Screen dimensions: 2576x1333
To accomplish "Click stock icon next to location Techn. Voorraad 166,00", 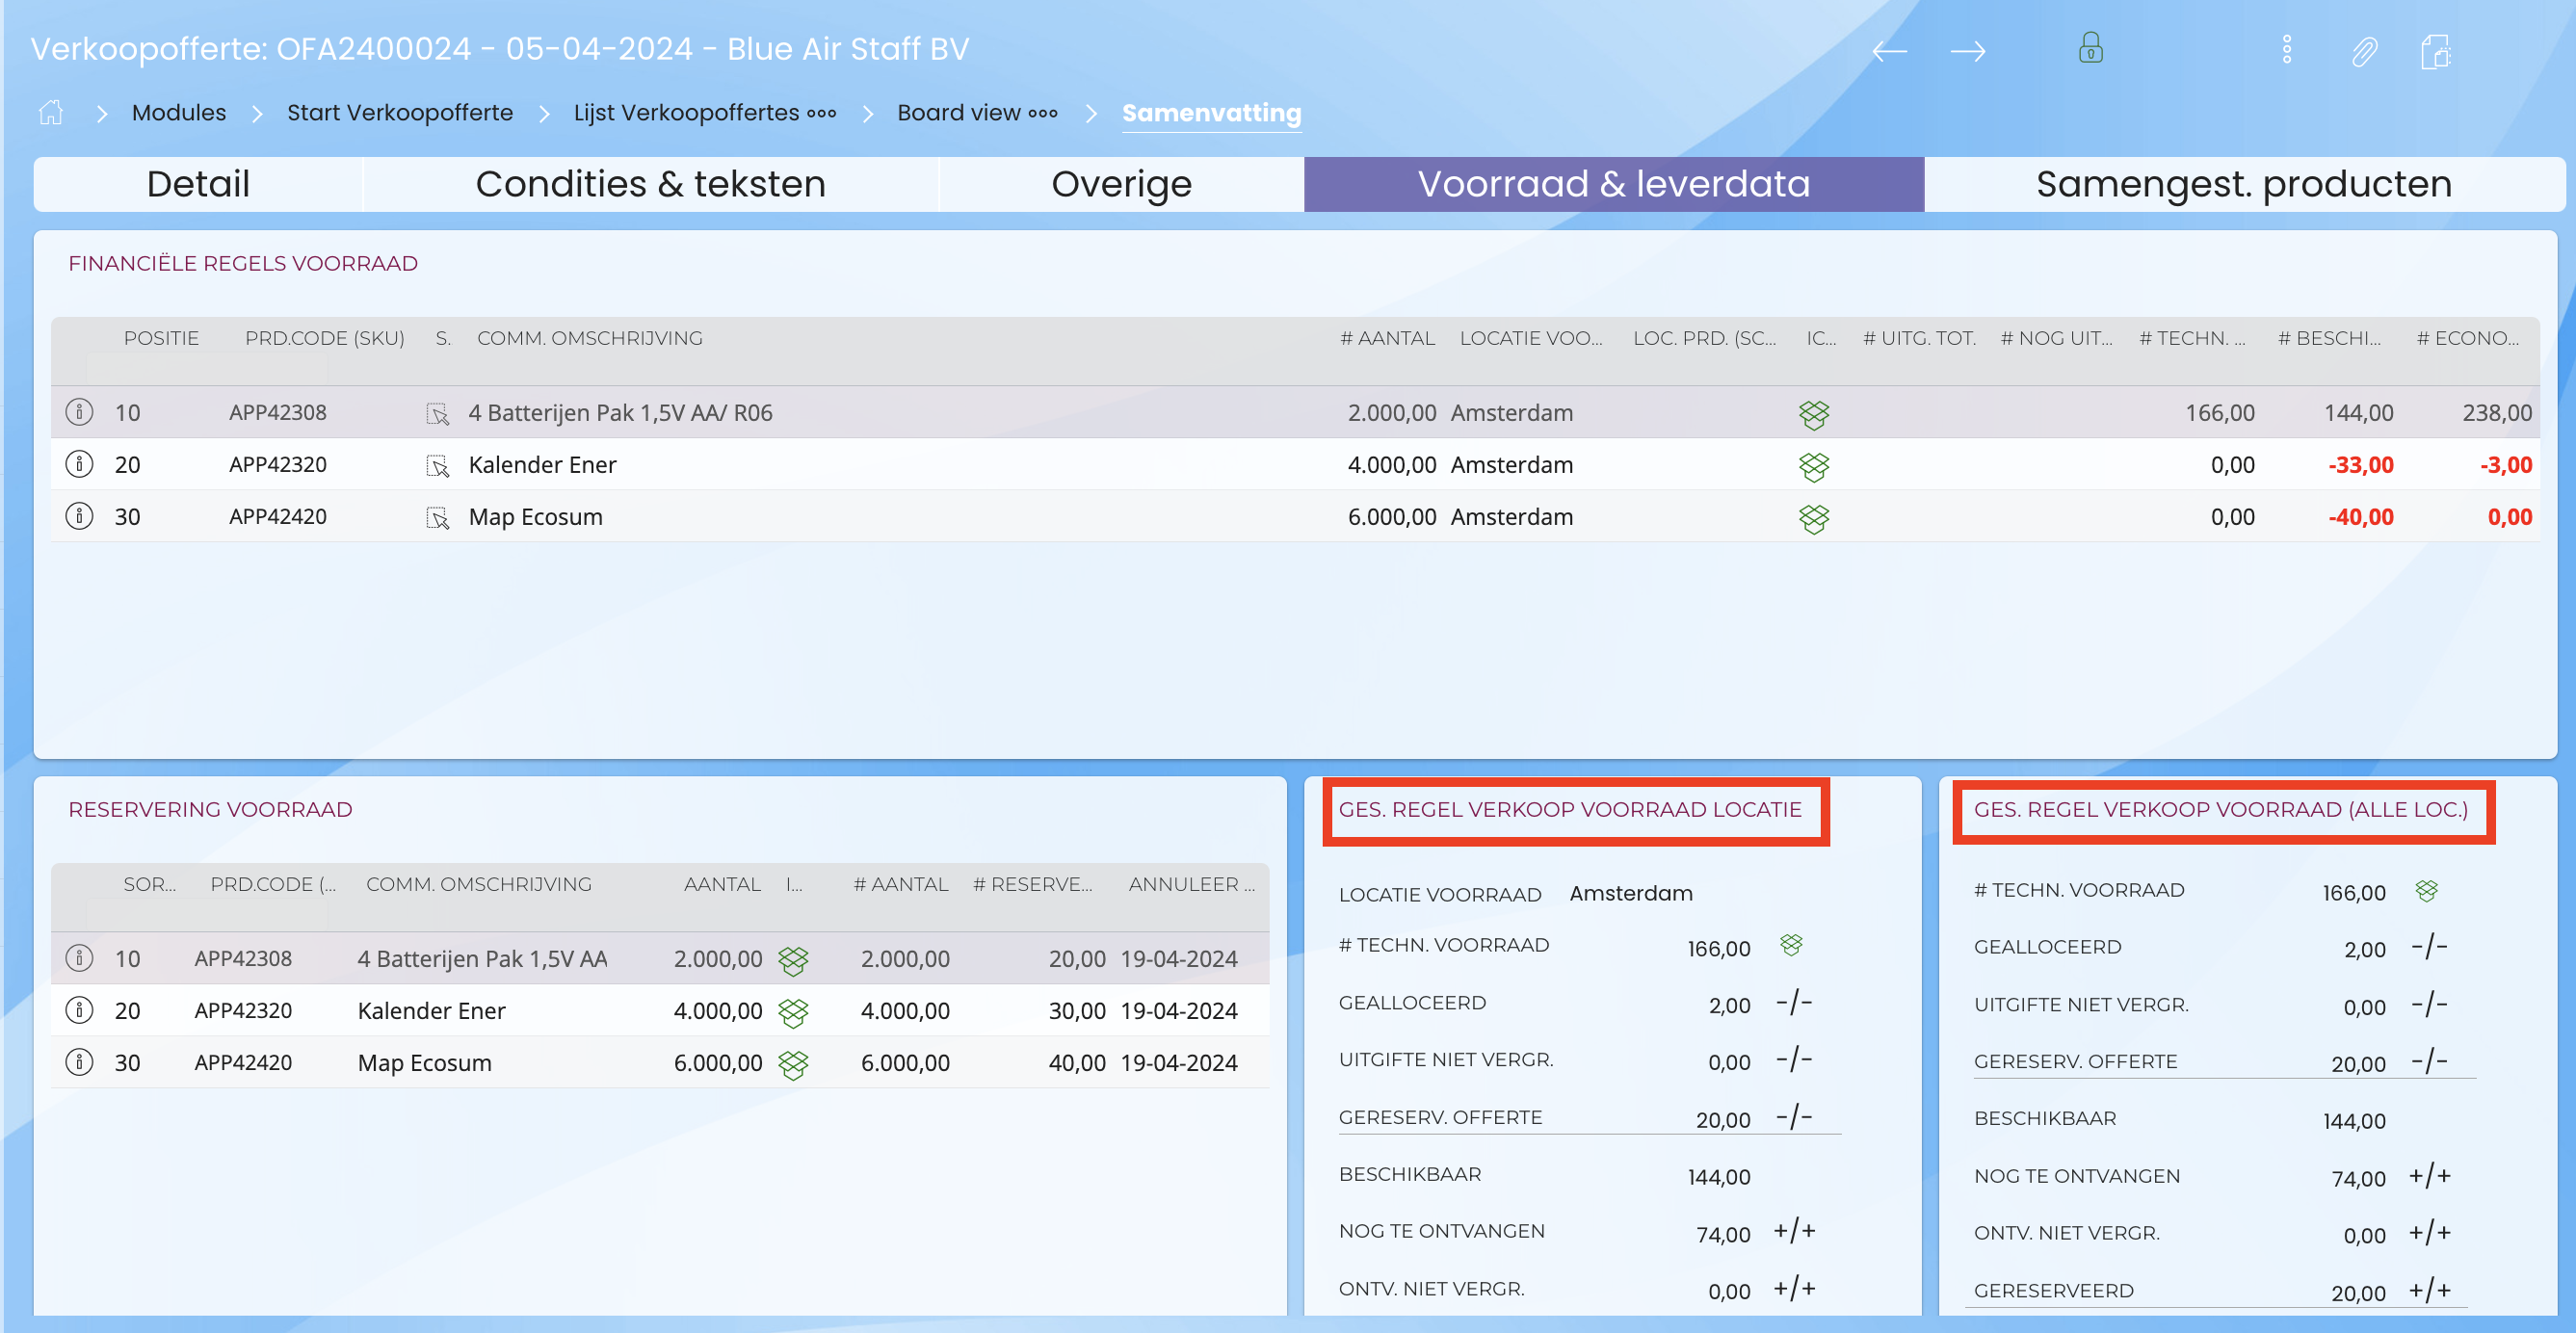I will click(x=1791, y=944).
